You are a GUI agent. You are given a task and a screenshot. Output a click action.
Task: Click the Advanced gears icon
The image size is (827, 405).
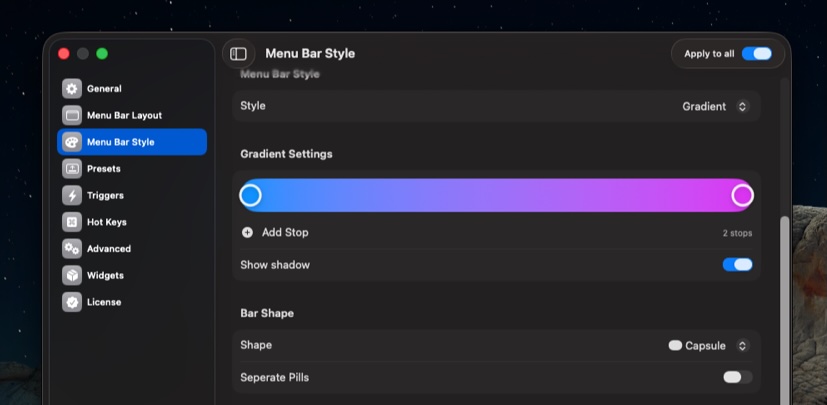point(72,249)
